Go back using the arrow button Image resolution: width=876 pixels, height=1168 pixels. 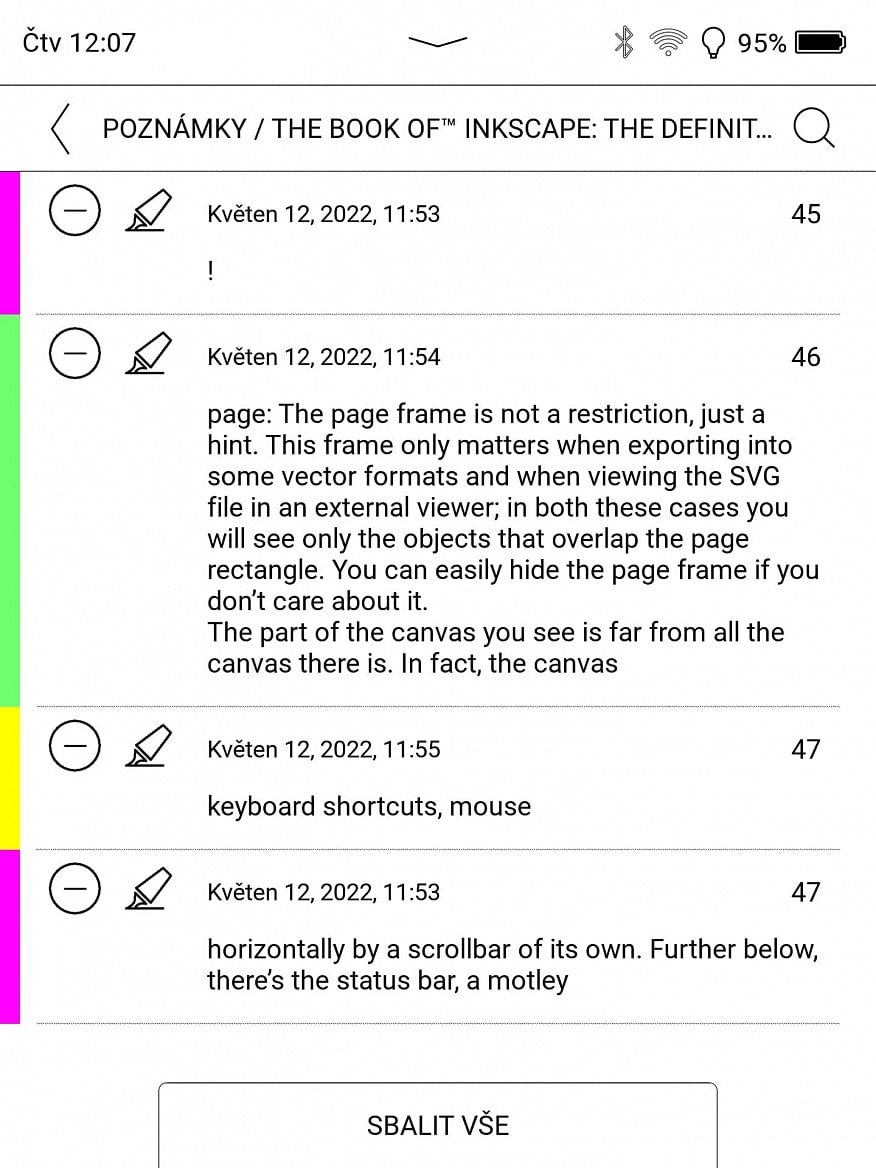click(x=59, y=128)
